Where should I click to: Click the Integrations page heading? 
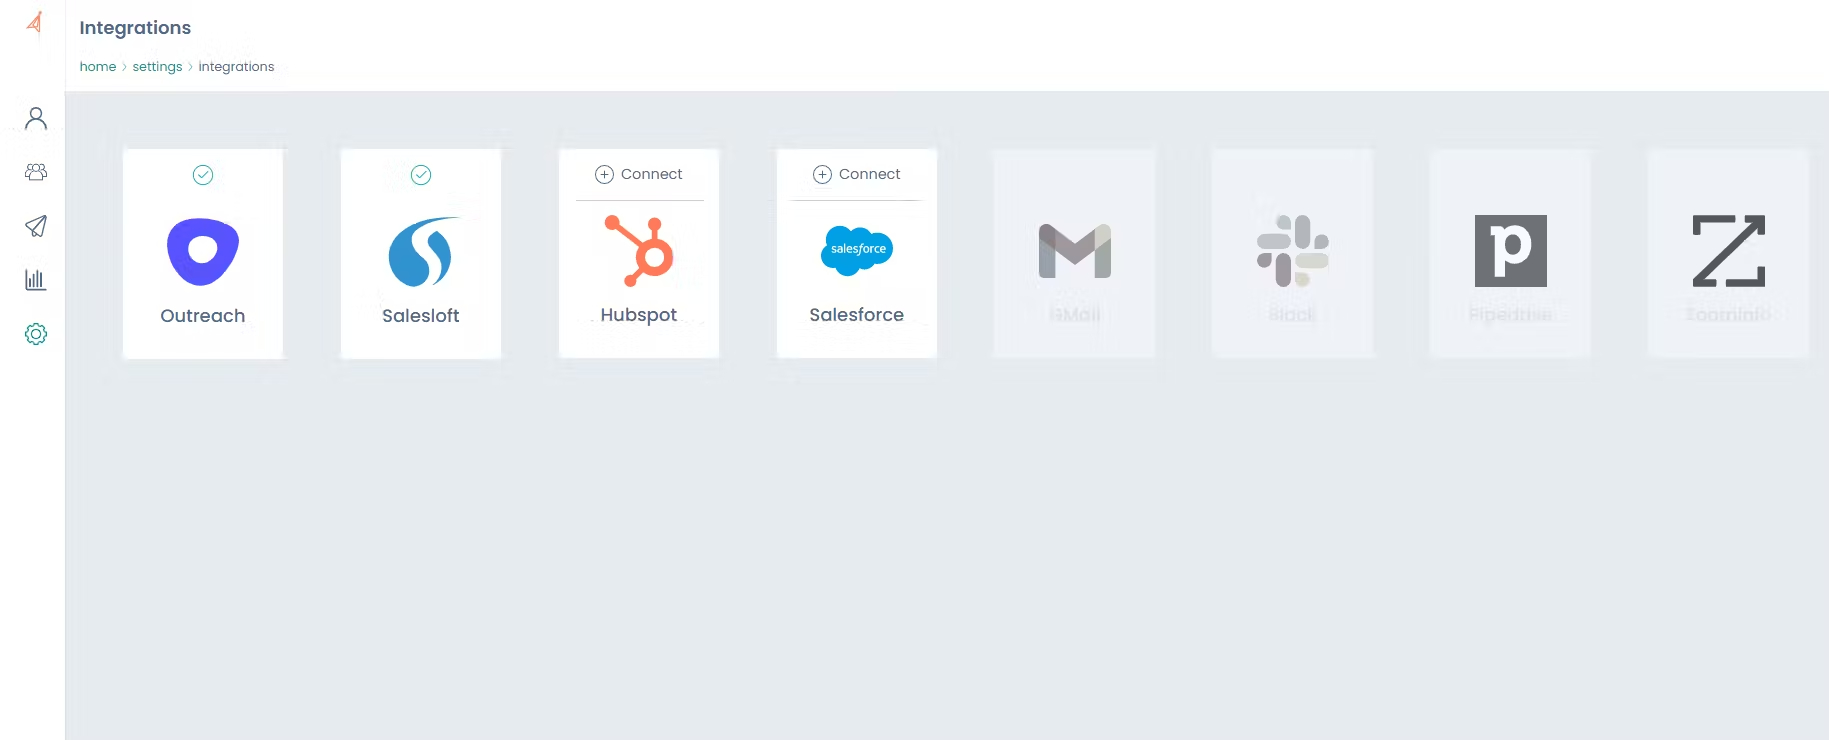click(135, 28)
